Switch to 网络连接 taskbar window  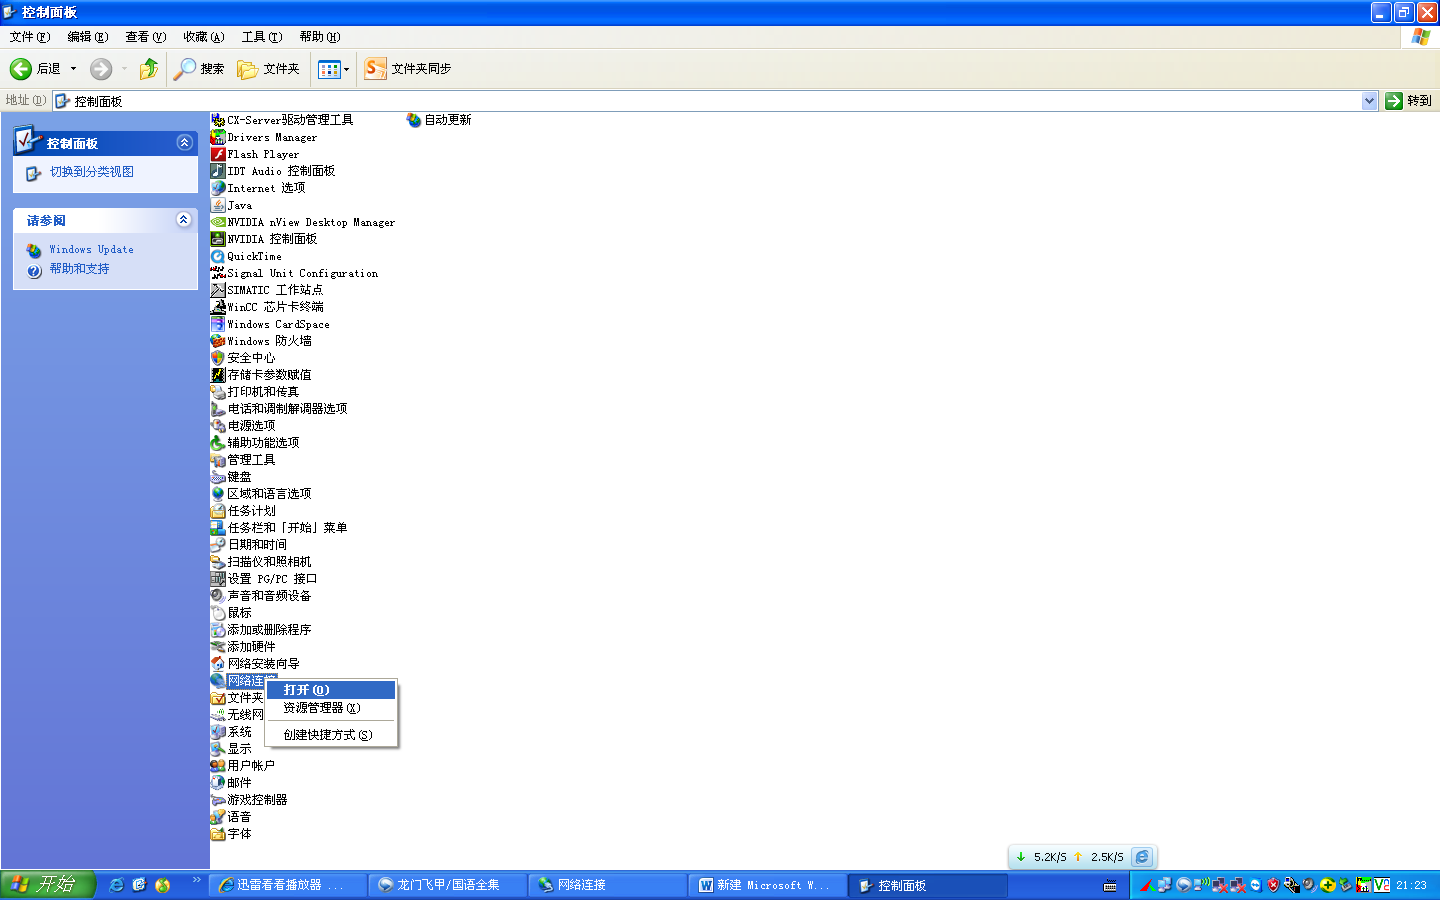pos(606,885)
